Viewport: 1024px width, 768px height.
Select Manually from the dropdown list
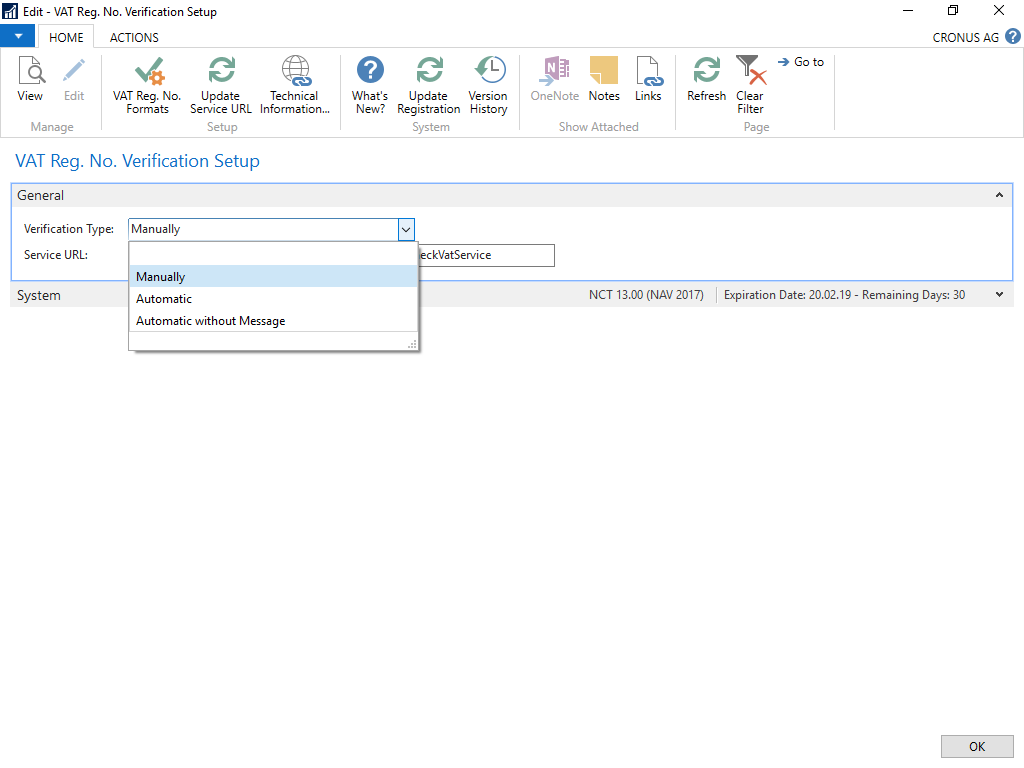click(x=273, y=277)
